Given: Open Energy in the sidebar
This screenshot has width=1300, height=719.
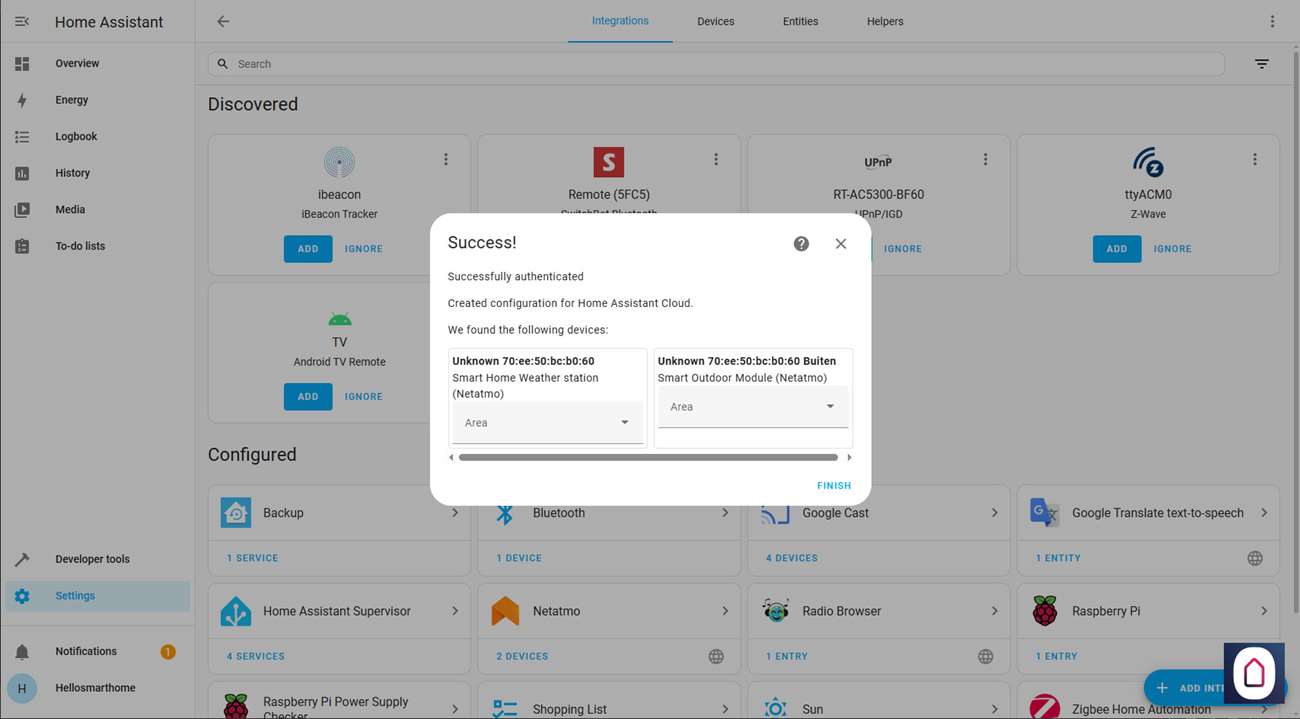Looking at the screenshot, I should (x=72, y=100).
